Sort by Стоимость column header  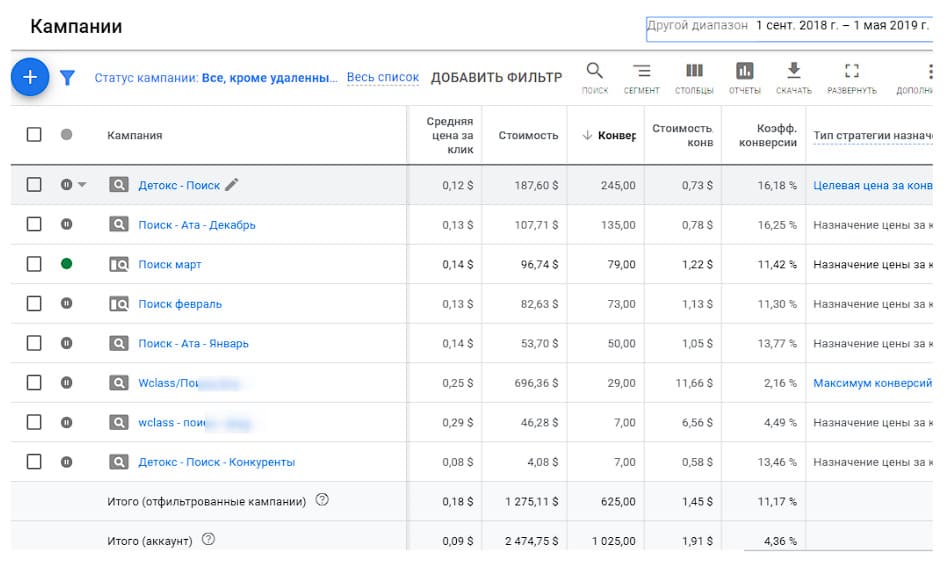coord(528,135)
